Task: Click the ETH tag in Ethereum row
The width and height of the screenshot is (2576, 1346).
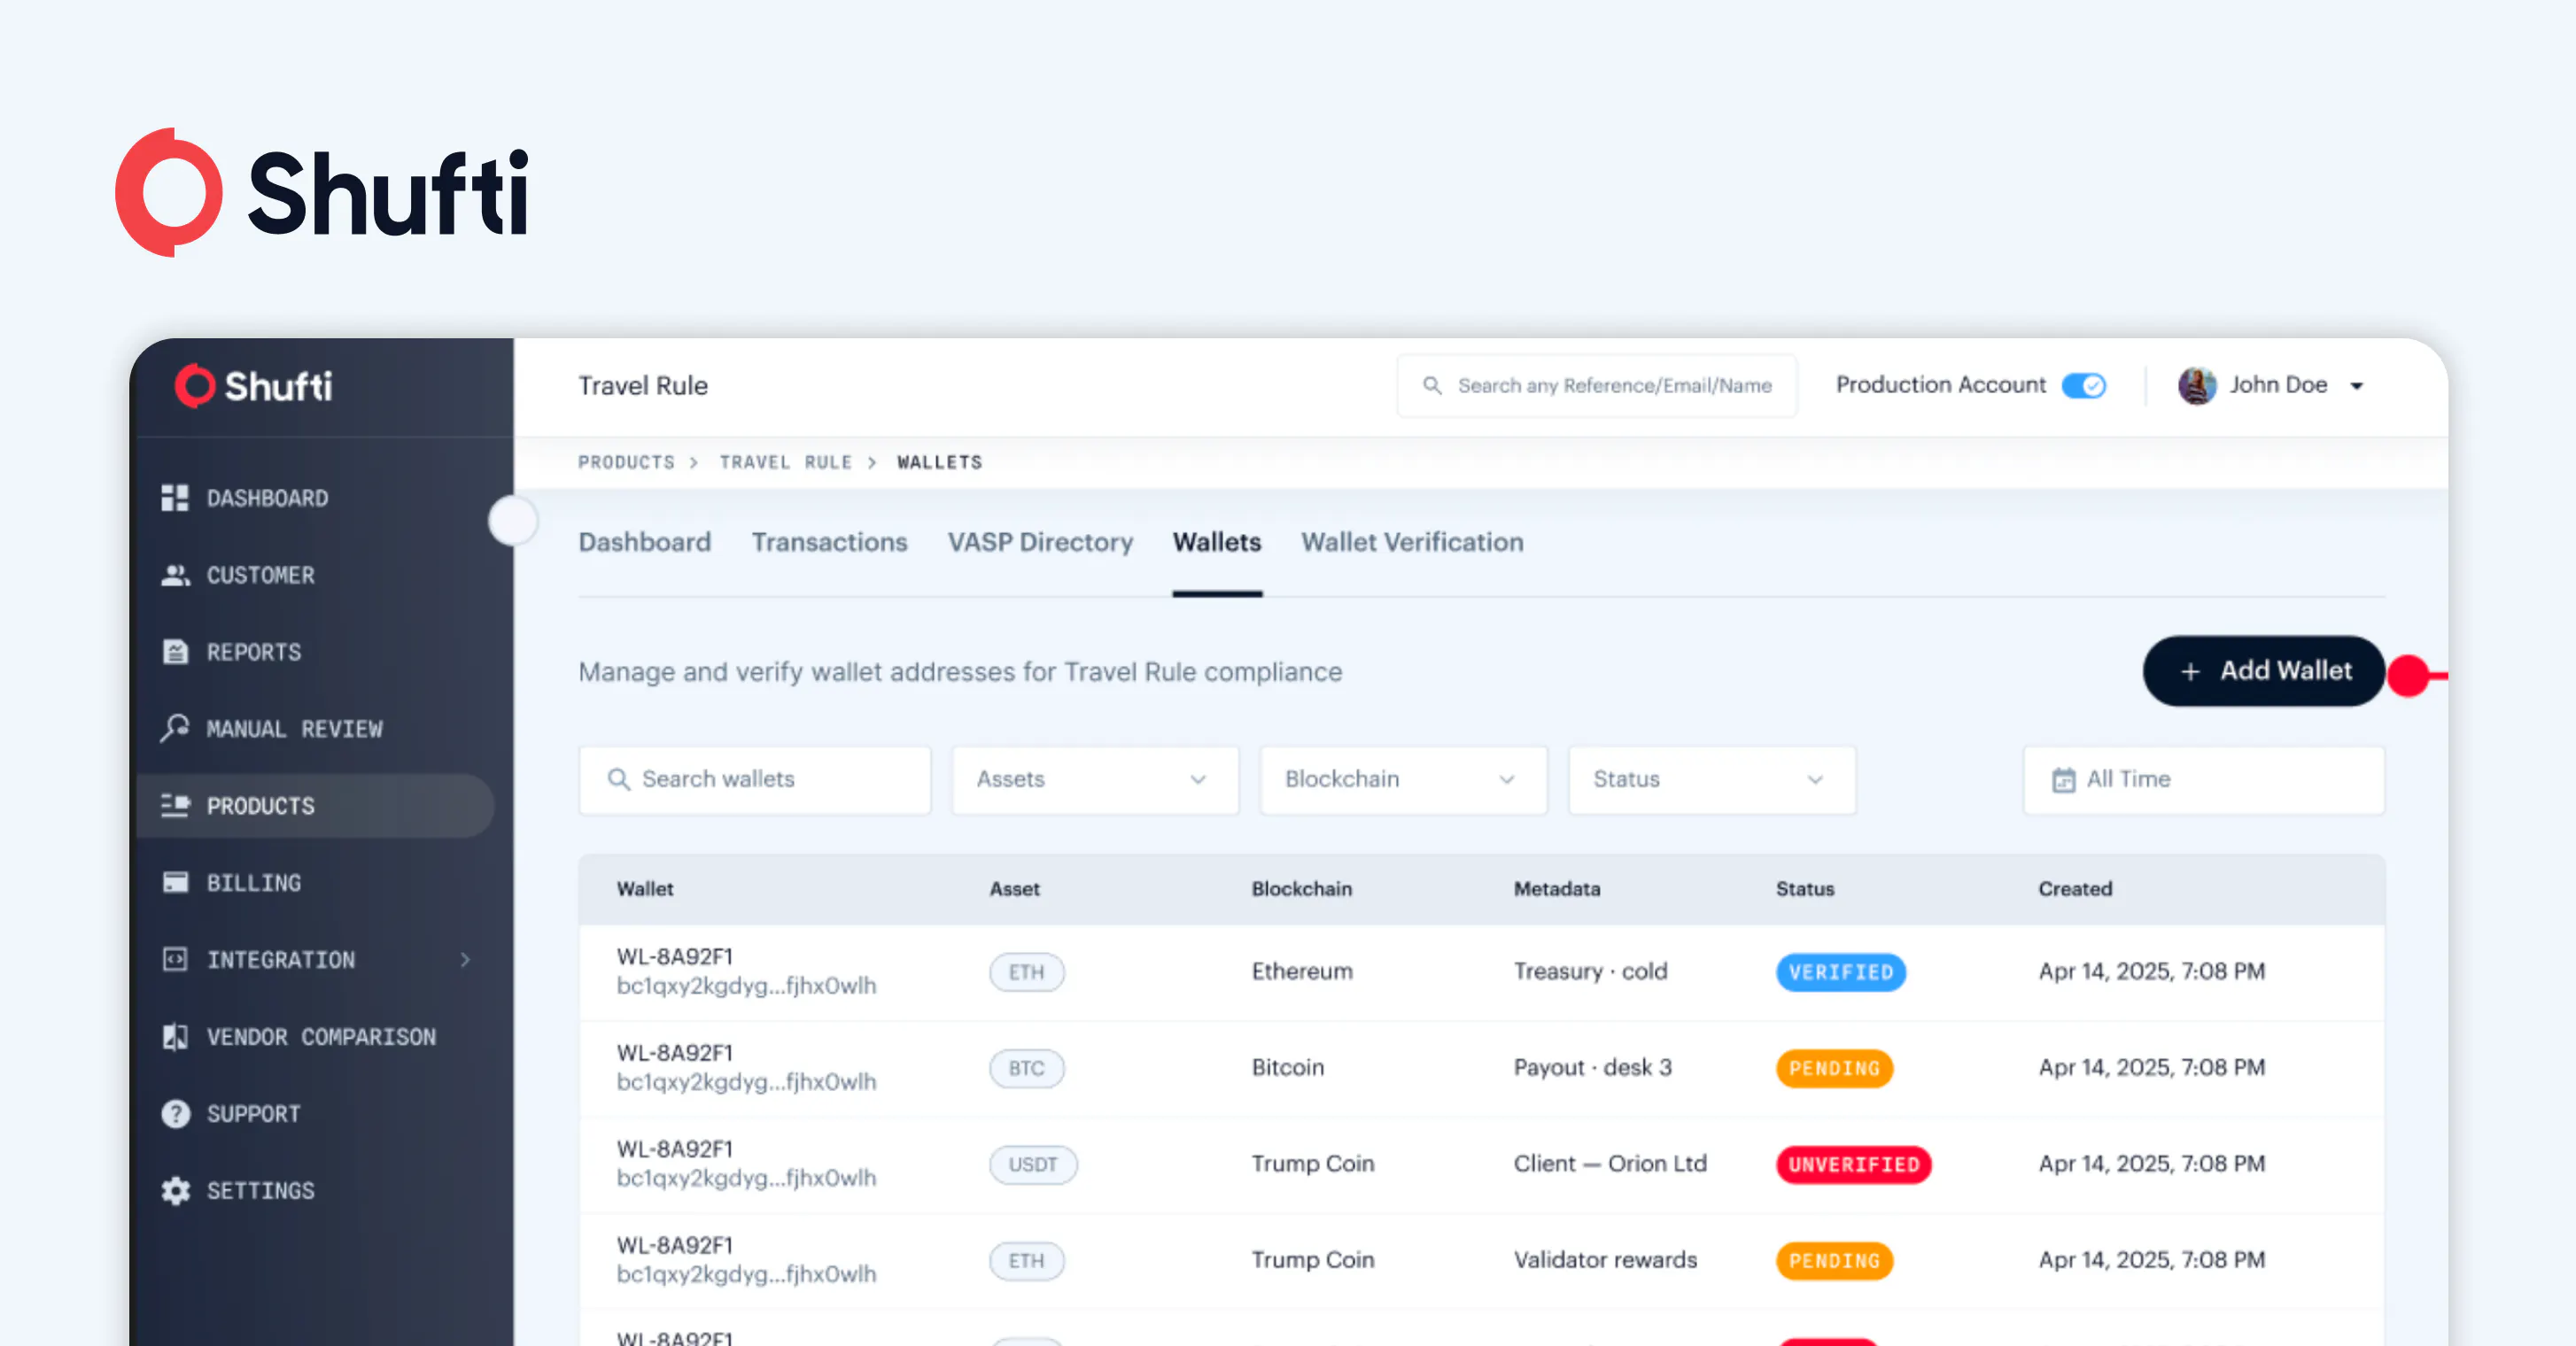Action: (1027, 972)
